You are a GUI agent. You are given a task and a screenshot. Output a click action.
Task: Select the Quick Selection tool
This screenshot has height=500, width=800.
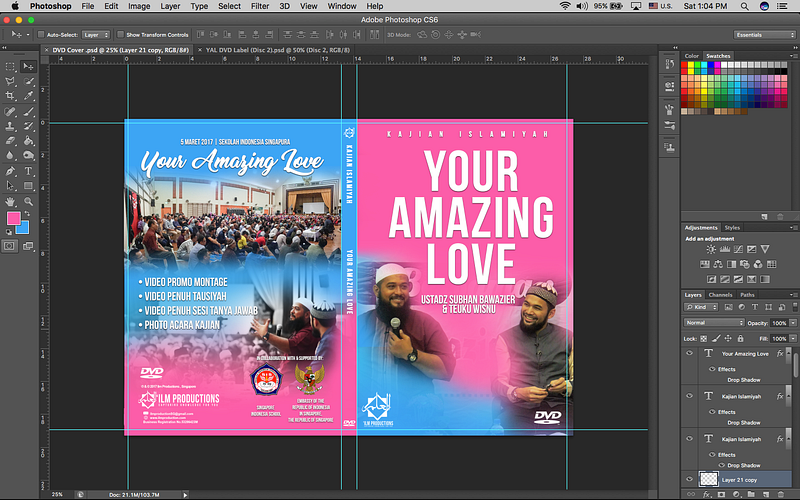[29, 82]
